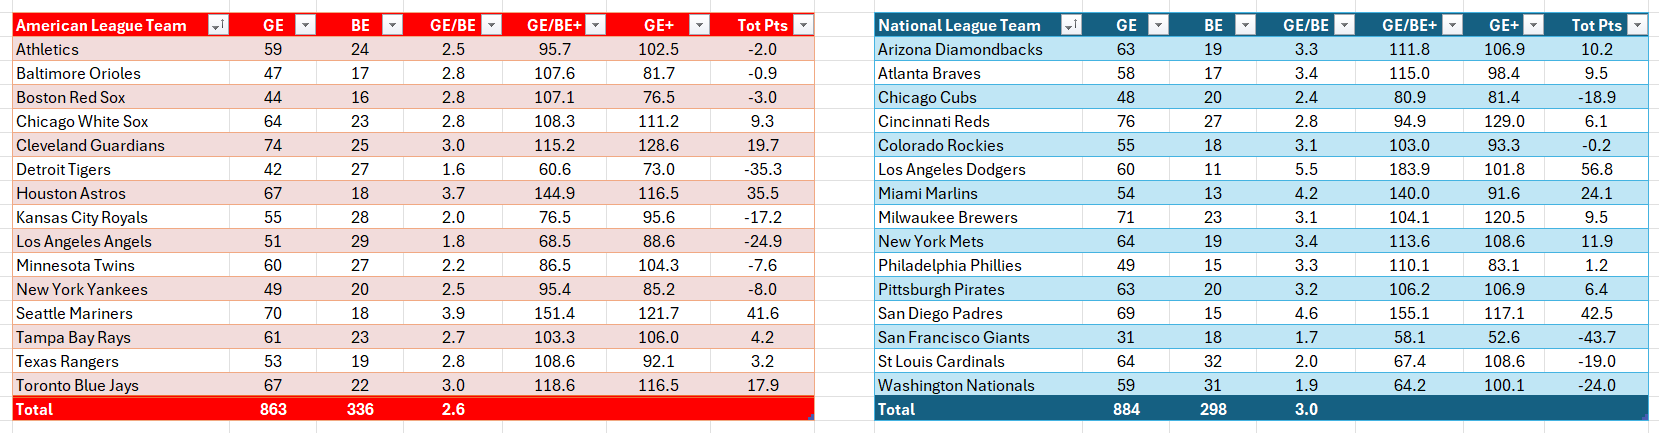
Task: Expand the National League GE/BE column filter arrow
Action: (1345, 25)
